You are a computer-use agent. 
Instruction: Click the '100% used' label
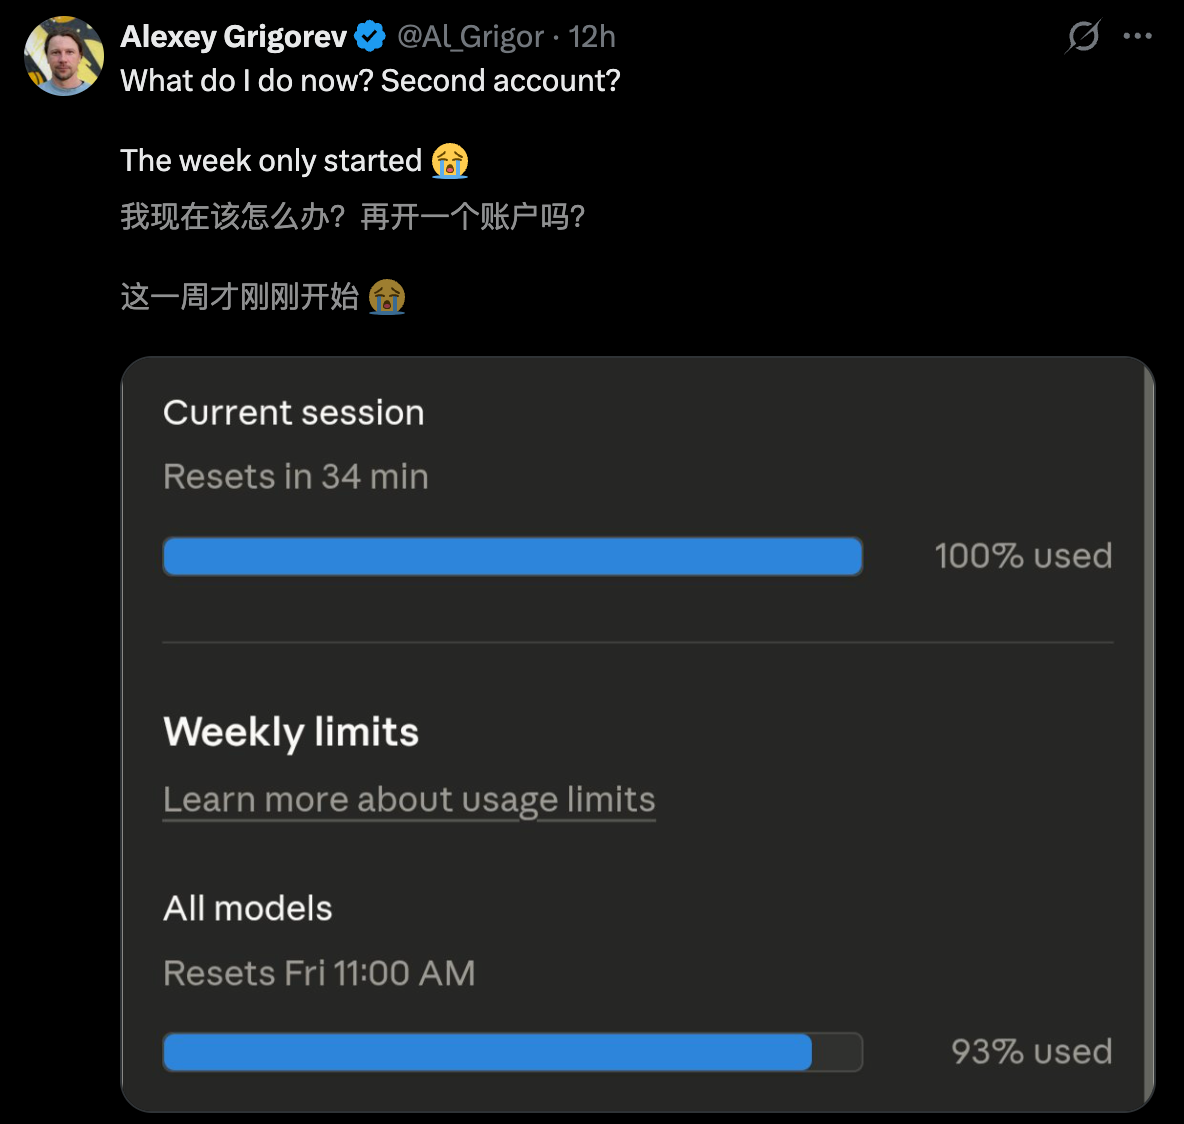pyautogui.click(x=1023, y=556)
